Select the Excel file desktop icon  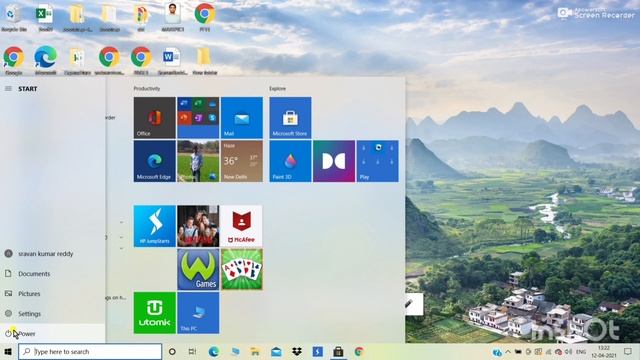(x=45, y=17)
